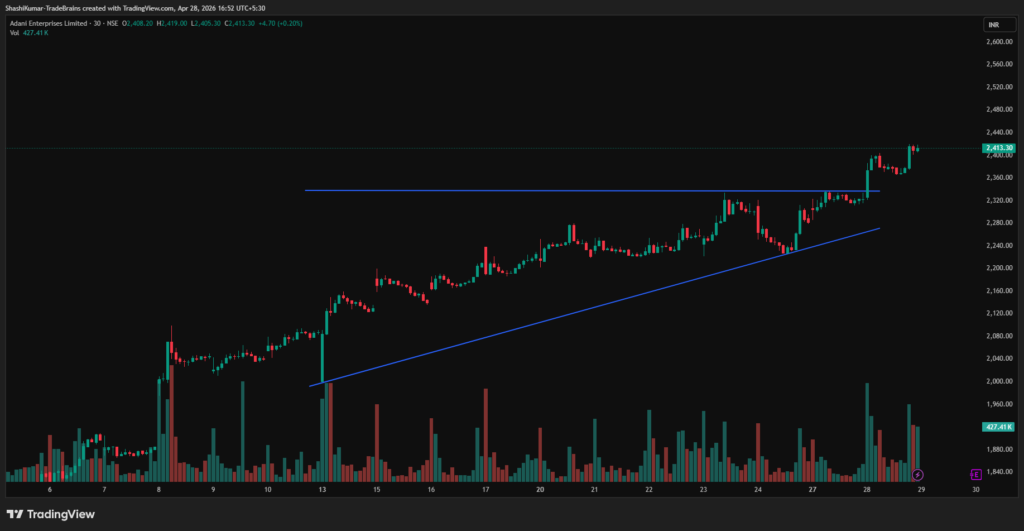The height and width of the screenshot is (531, 1024).
Task: Click the date label 20 on time axis
Action: pyautogui.click(x=540, y=491)
